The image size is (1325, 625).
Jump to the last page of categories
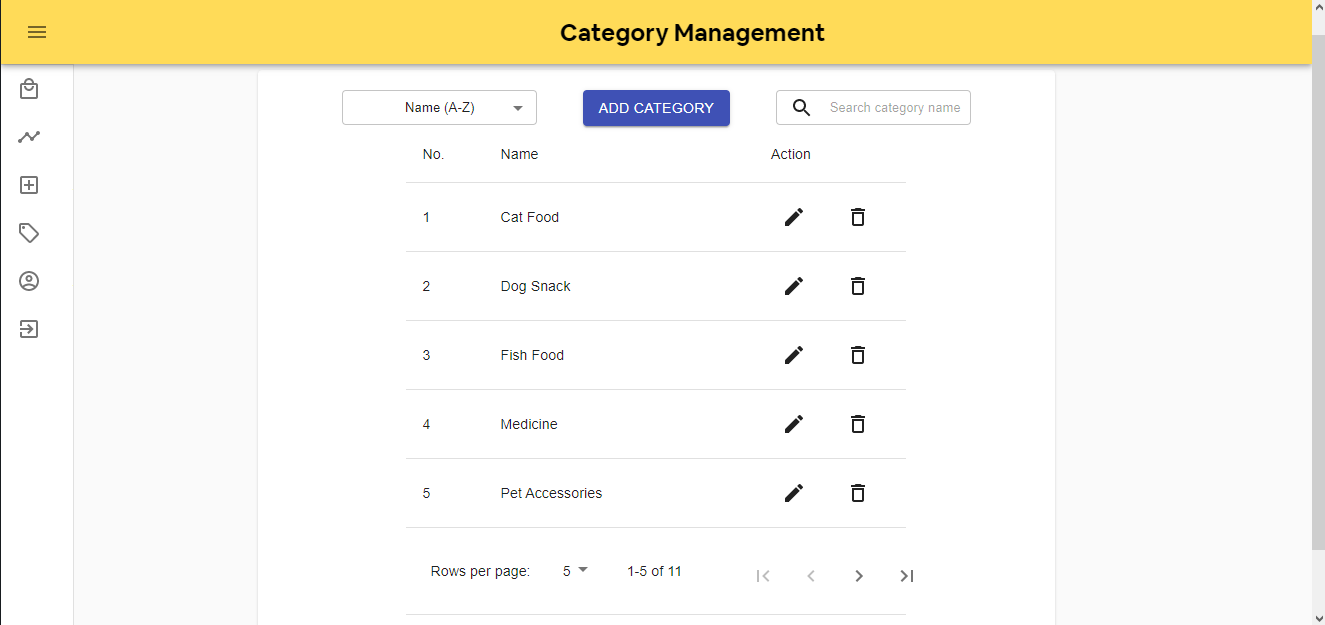(906, 576)
